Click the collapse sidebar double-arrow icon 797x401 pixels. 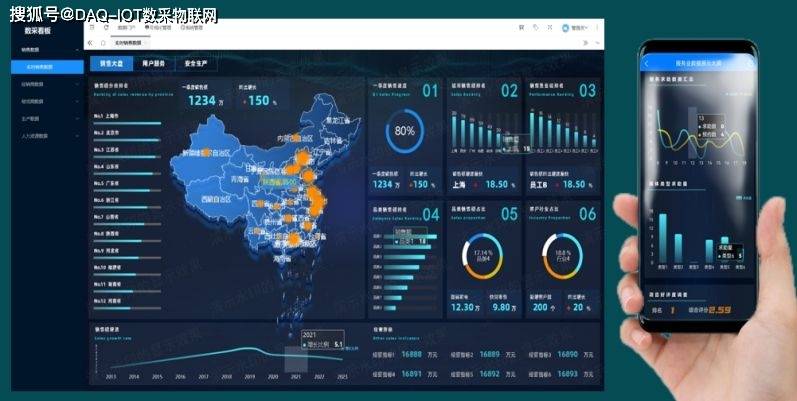90,43
